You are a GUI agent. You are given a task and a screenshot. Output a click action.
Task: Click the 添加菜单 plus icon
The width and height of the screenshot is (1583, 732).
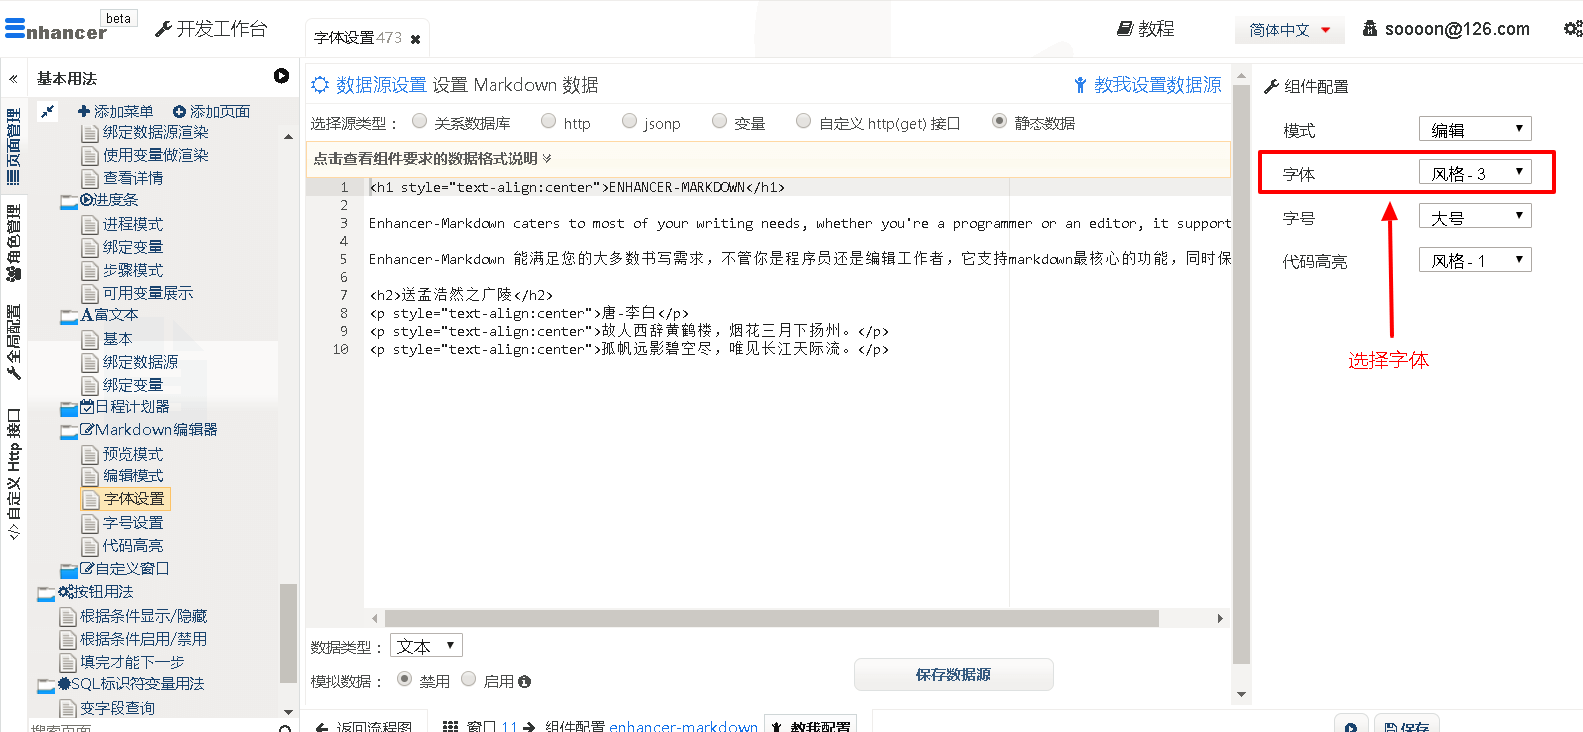[84, 112]
